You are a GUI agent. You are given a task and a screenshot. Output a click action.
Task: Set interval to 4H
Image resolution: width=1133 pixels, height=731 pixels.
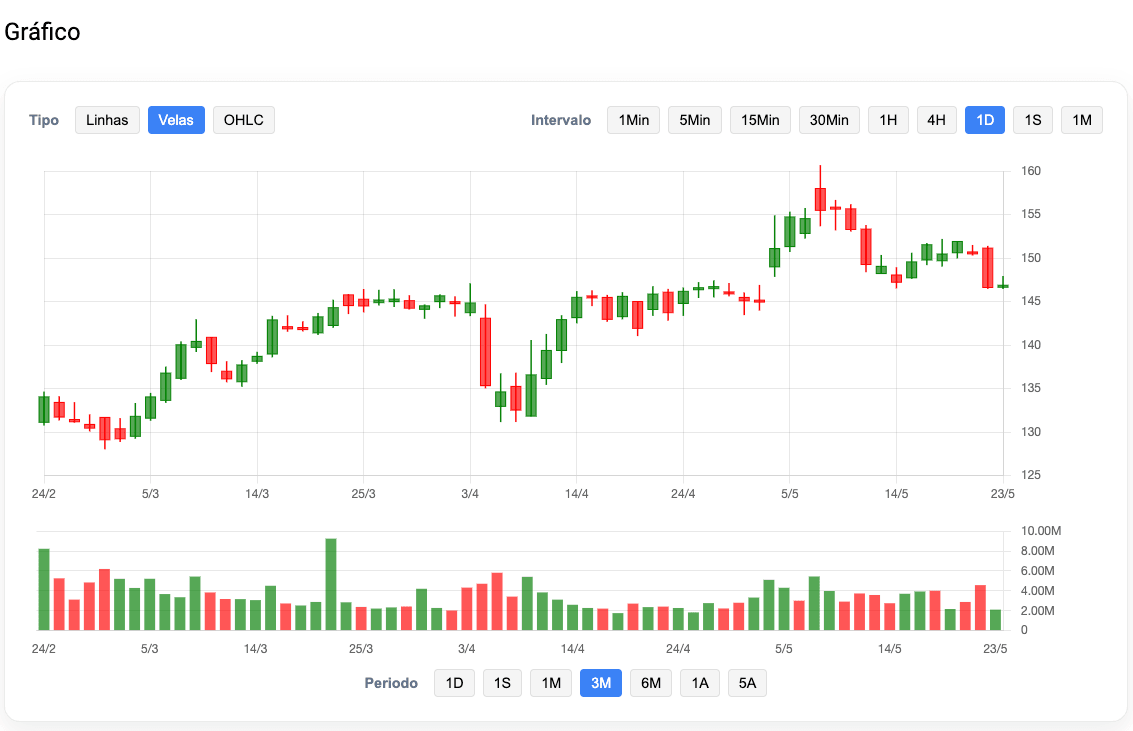[936, 120]
